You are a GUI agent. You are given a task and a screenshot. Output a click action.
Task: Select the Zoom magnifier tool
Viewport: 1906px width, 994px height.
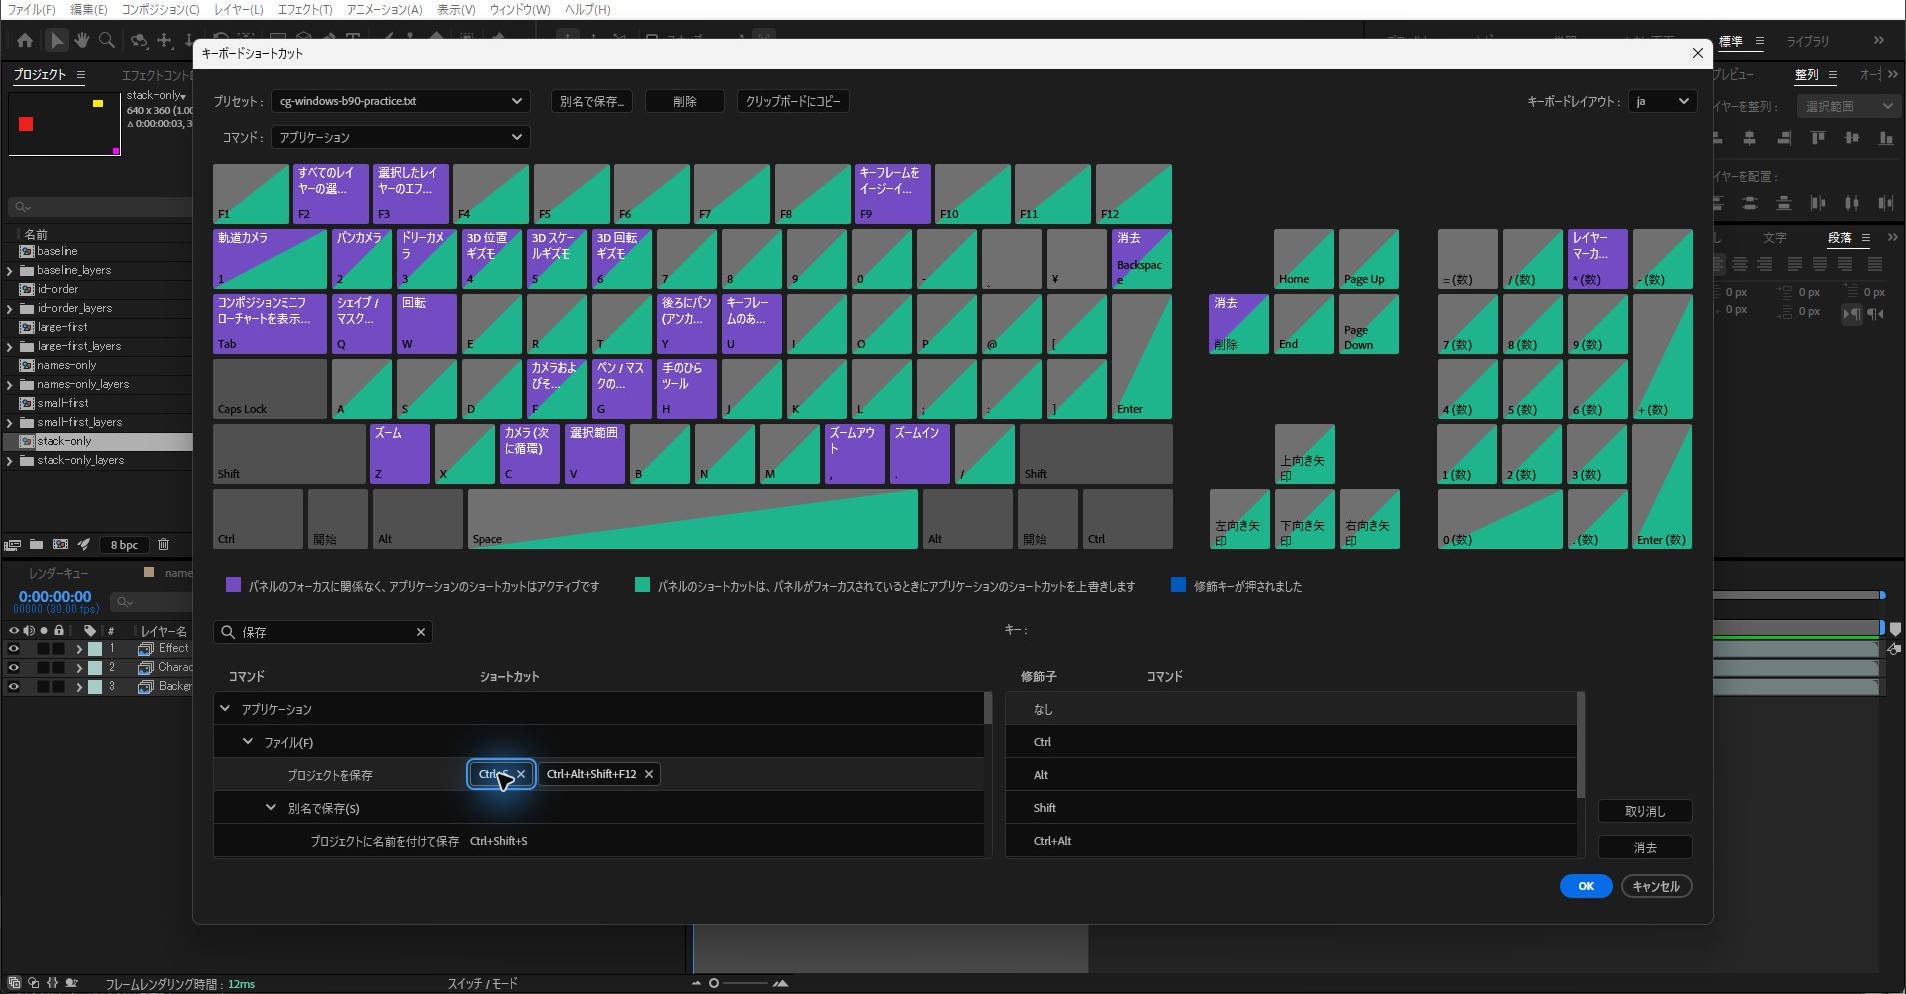(x=106, y=40)
